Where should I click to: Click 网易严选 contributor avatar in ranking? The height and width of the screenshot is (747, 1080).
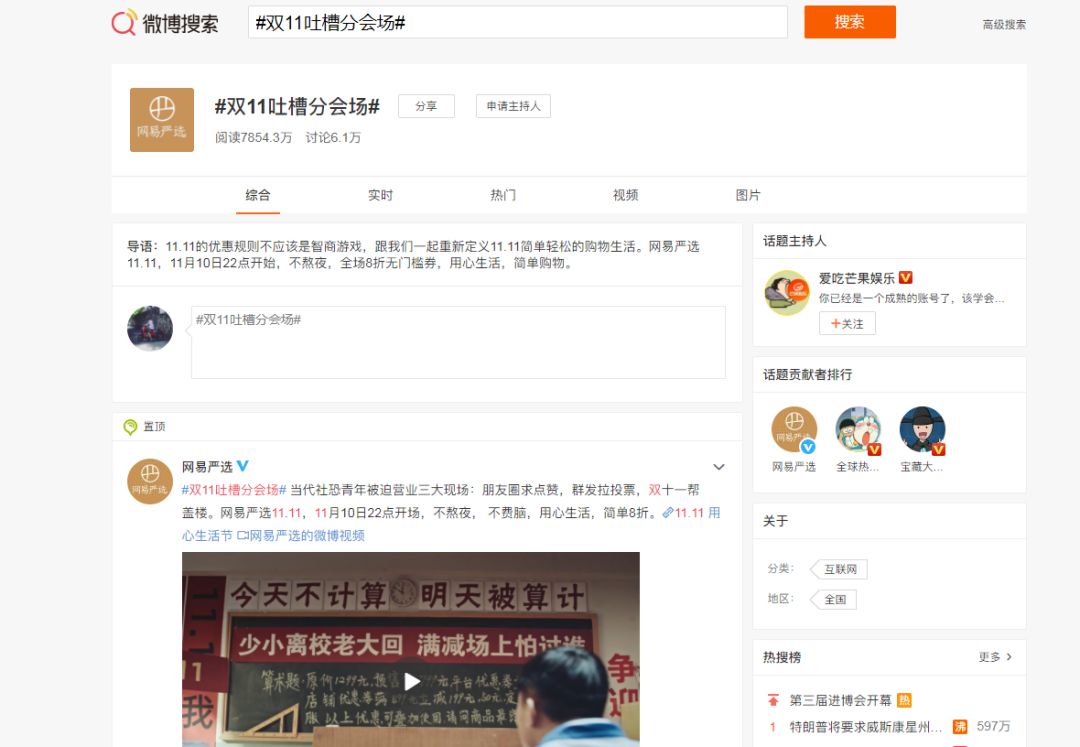point(794,429)
